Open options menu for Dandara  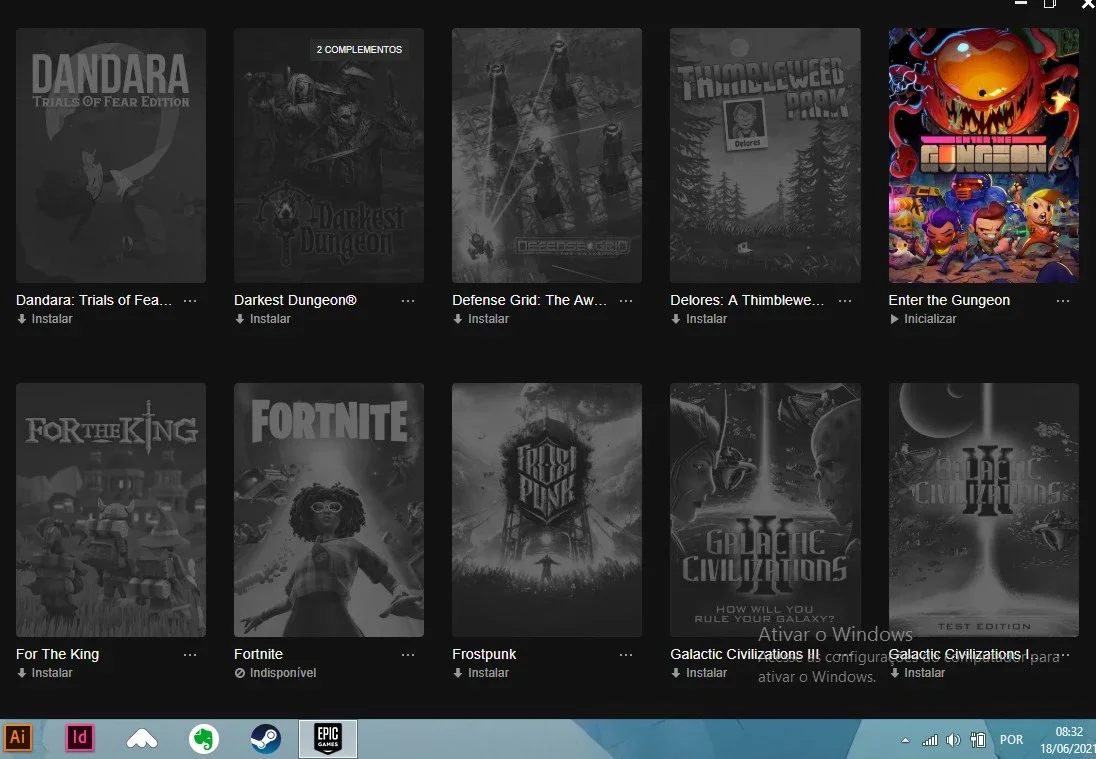point(190,301)
